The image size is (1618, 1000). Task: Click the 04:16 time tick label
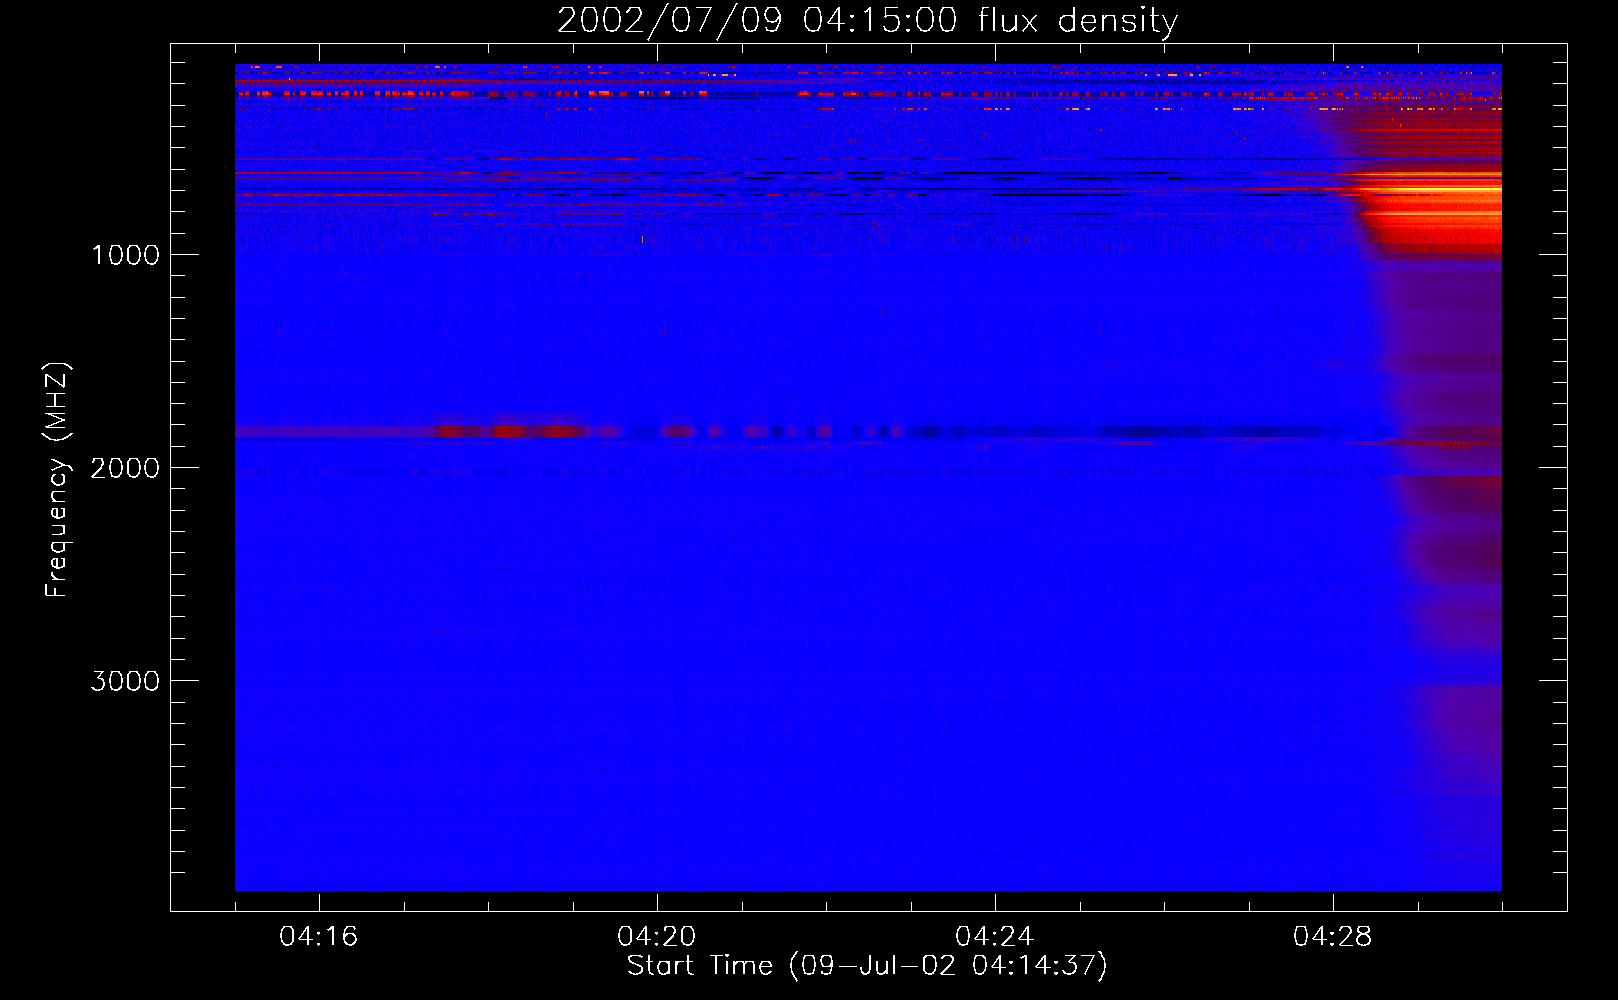[x=319, y=937]
